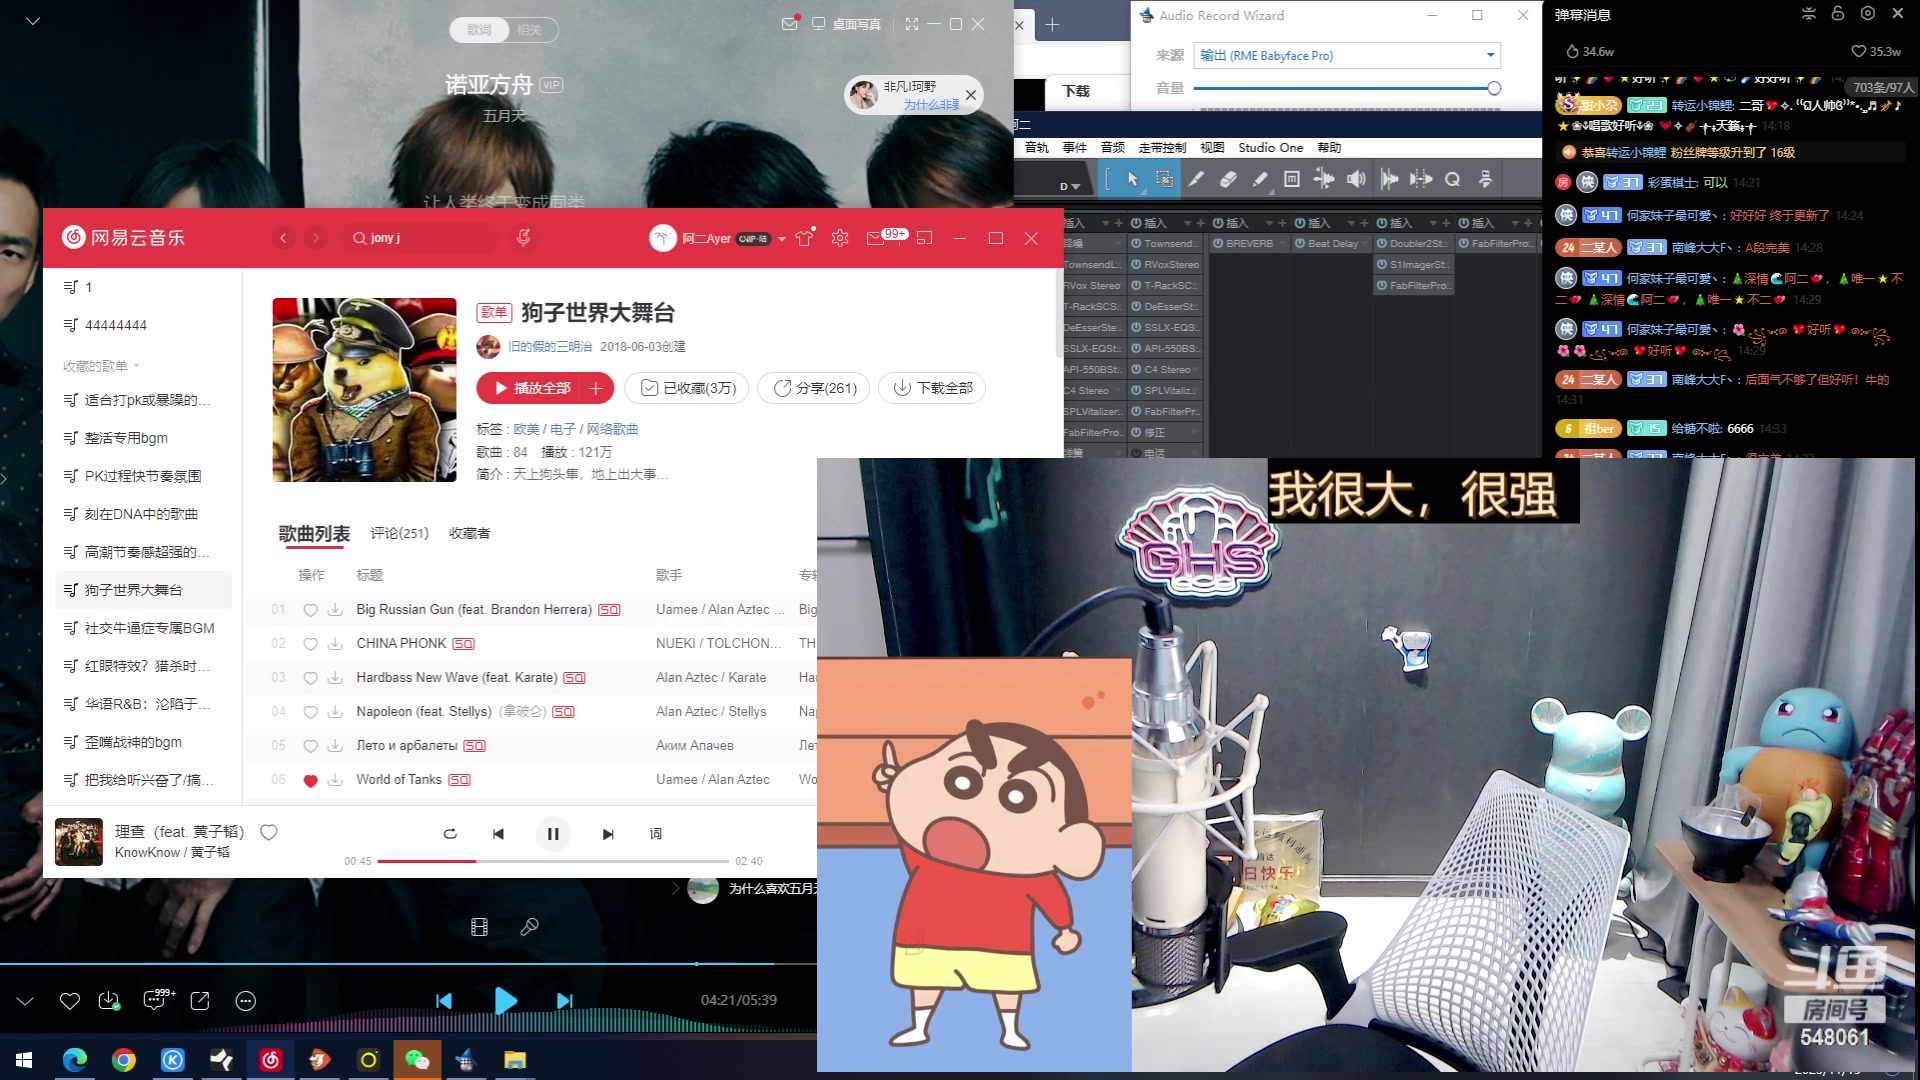Switch to the 收藏者 tab
This screenshot has height=1080, width=1920.
(469, 534)
